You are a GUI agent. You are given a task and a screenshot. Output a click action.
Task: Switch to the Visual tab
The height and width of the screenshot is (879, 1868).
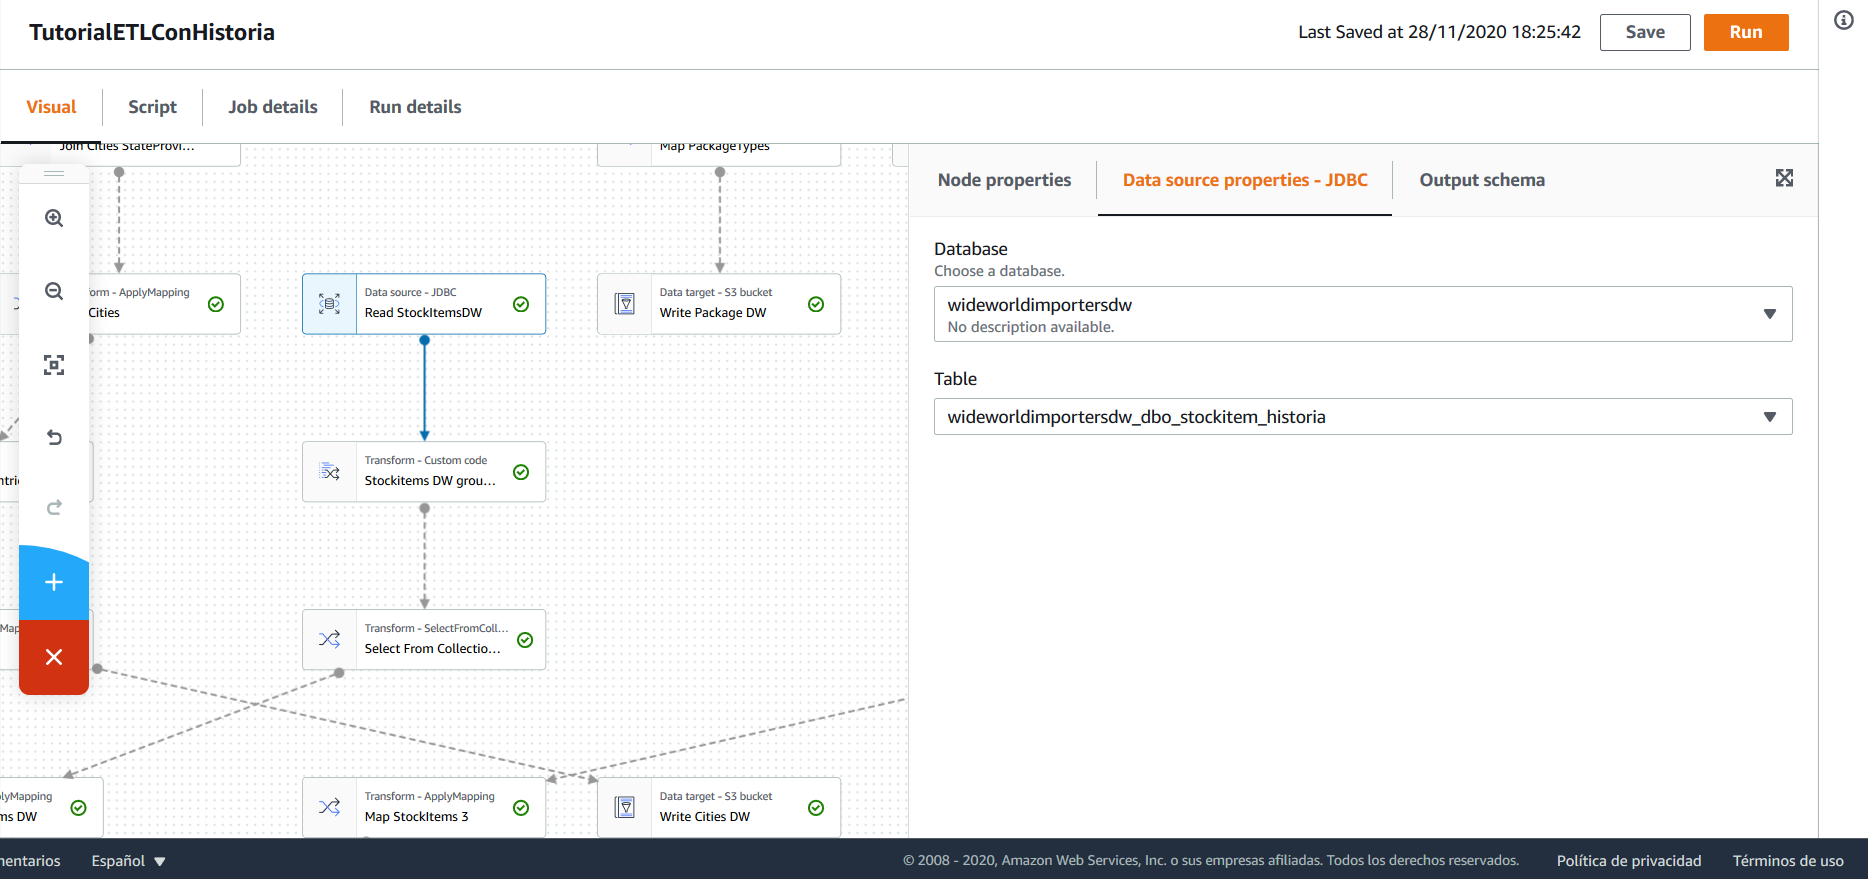click(x=51, y=107)
